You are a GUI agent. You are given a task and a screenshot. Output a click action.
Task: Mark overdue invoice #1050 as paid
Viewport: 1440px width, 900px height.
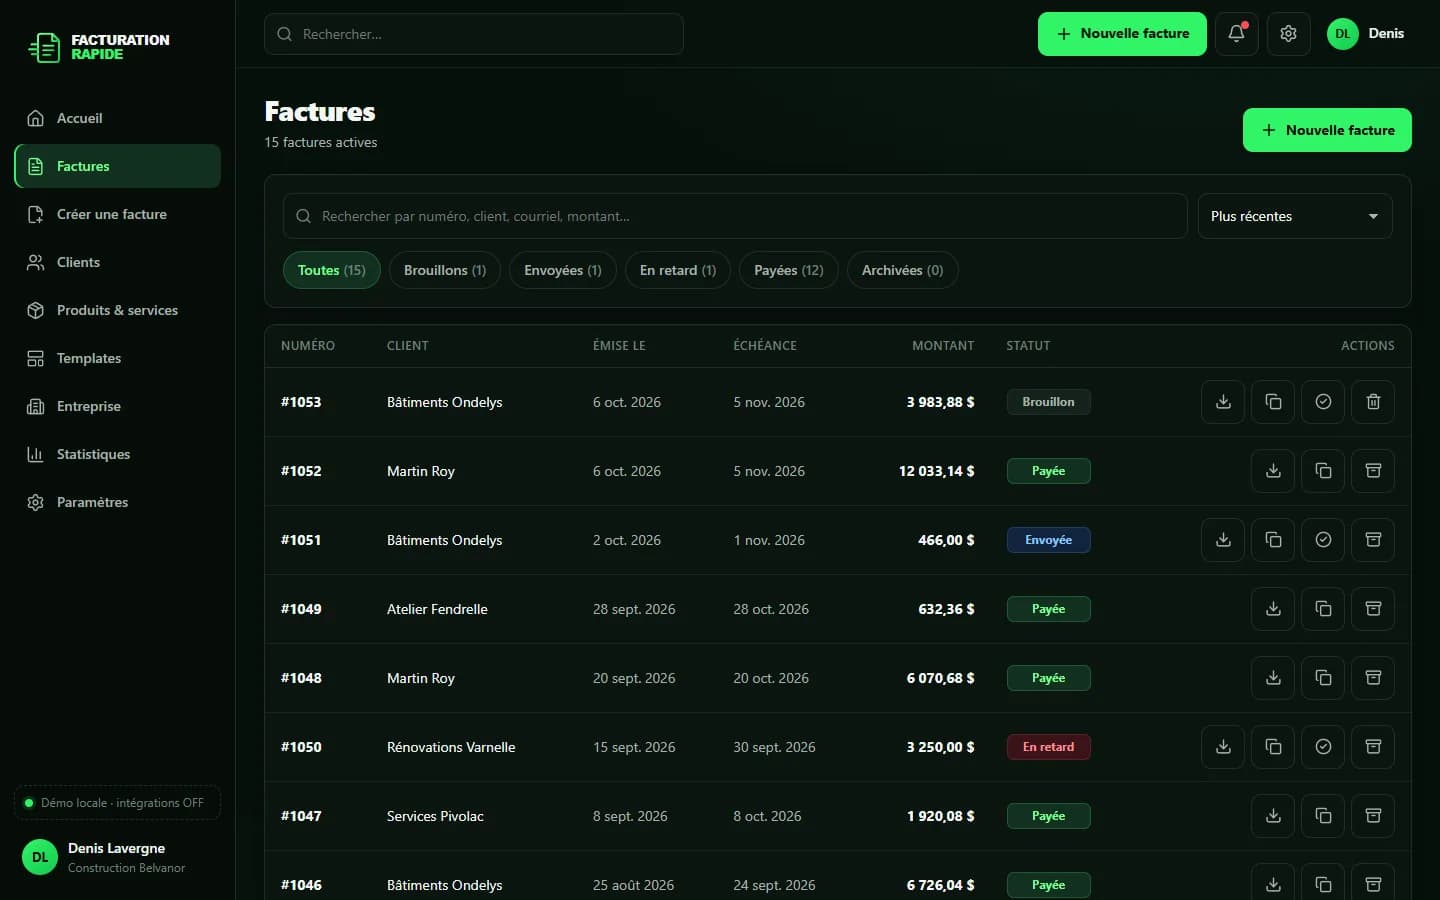(1323, 747)
